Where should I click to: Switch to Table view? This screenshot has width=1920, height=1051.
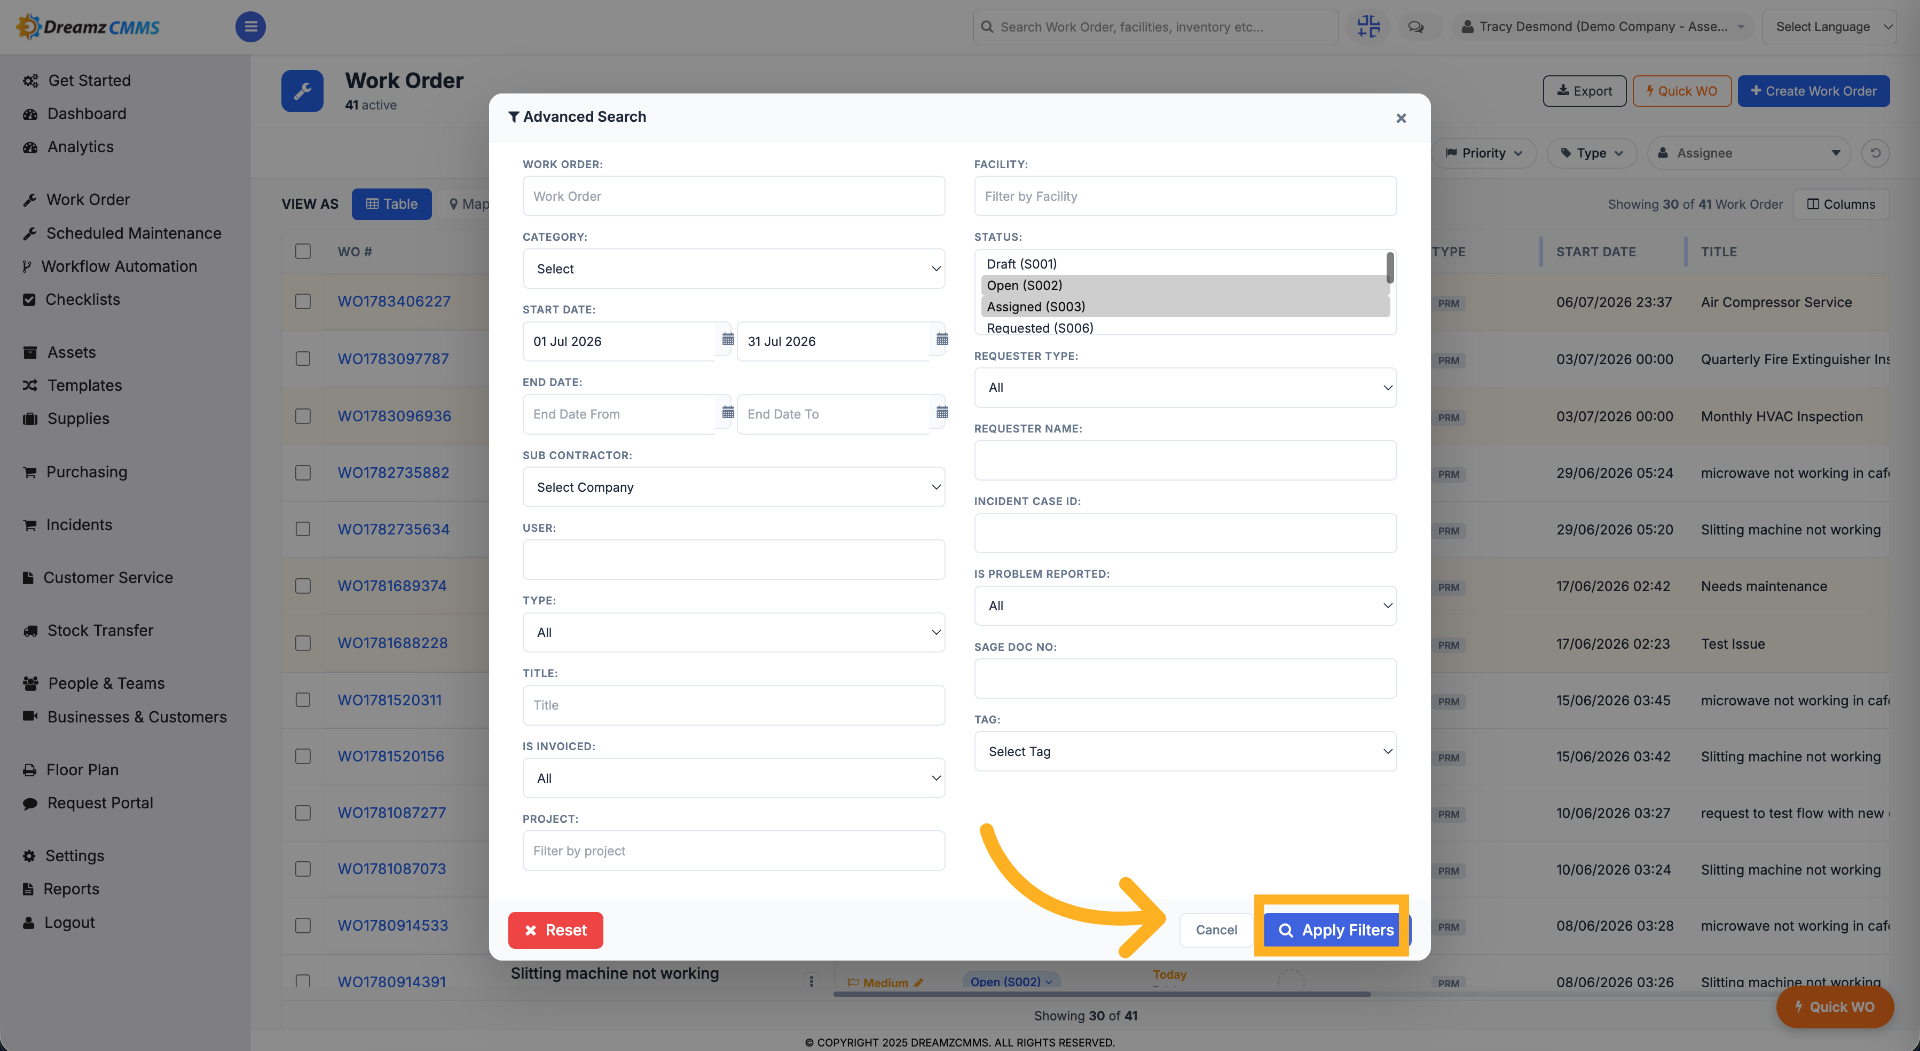pyautogui.click(x=392, y=204)
